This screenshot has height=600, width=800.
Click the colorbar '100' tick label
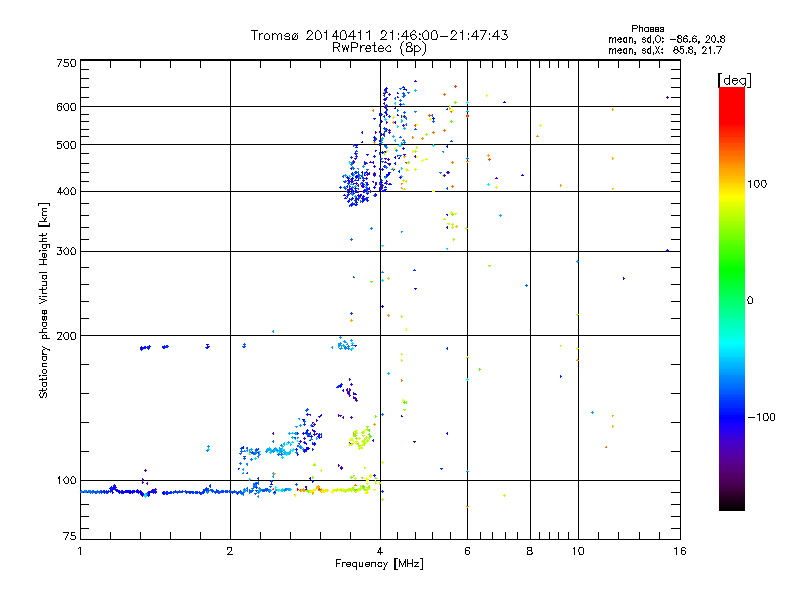click(757, 184)
